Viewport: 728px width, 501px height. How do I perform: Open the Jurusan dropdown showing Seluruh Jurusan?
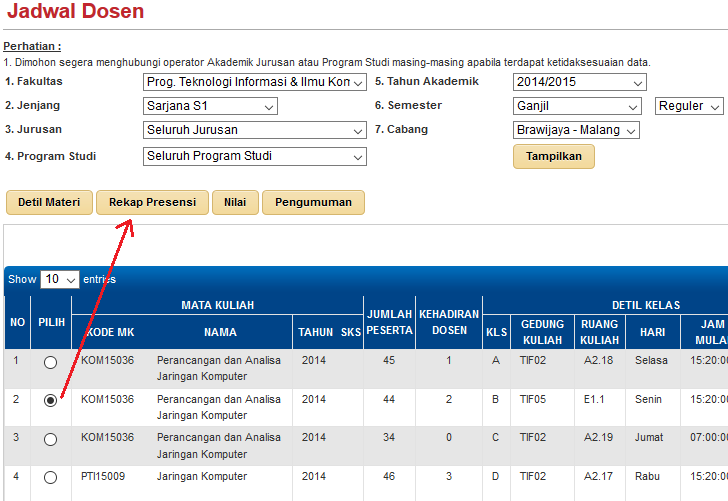tap(254, 130)
